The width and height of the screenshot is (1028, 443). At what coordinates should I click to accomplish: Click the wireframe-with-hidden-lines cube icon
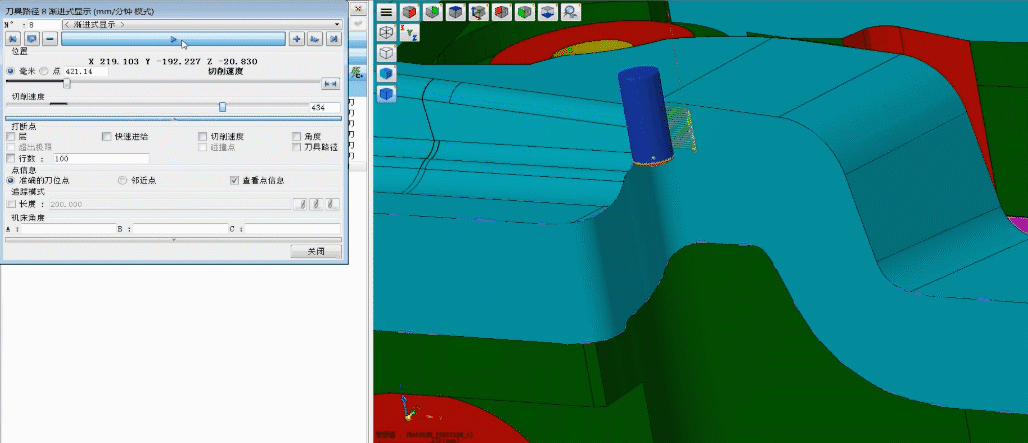coord(387,32)
